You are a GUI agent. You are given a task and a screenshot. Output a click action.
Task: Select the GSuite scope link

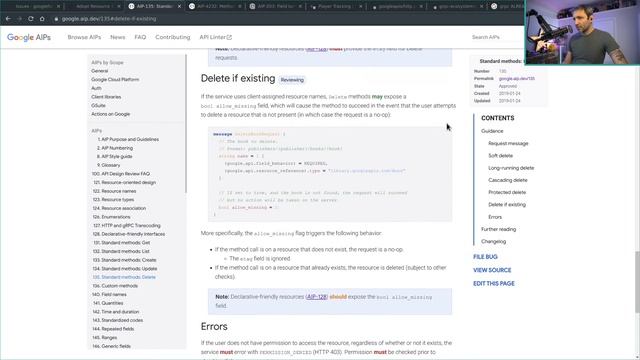98,105
